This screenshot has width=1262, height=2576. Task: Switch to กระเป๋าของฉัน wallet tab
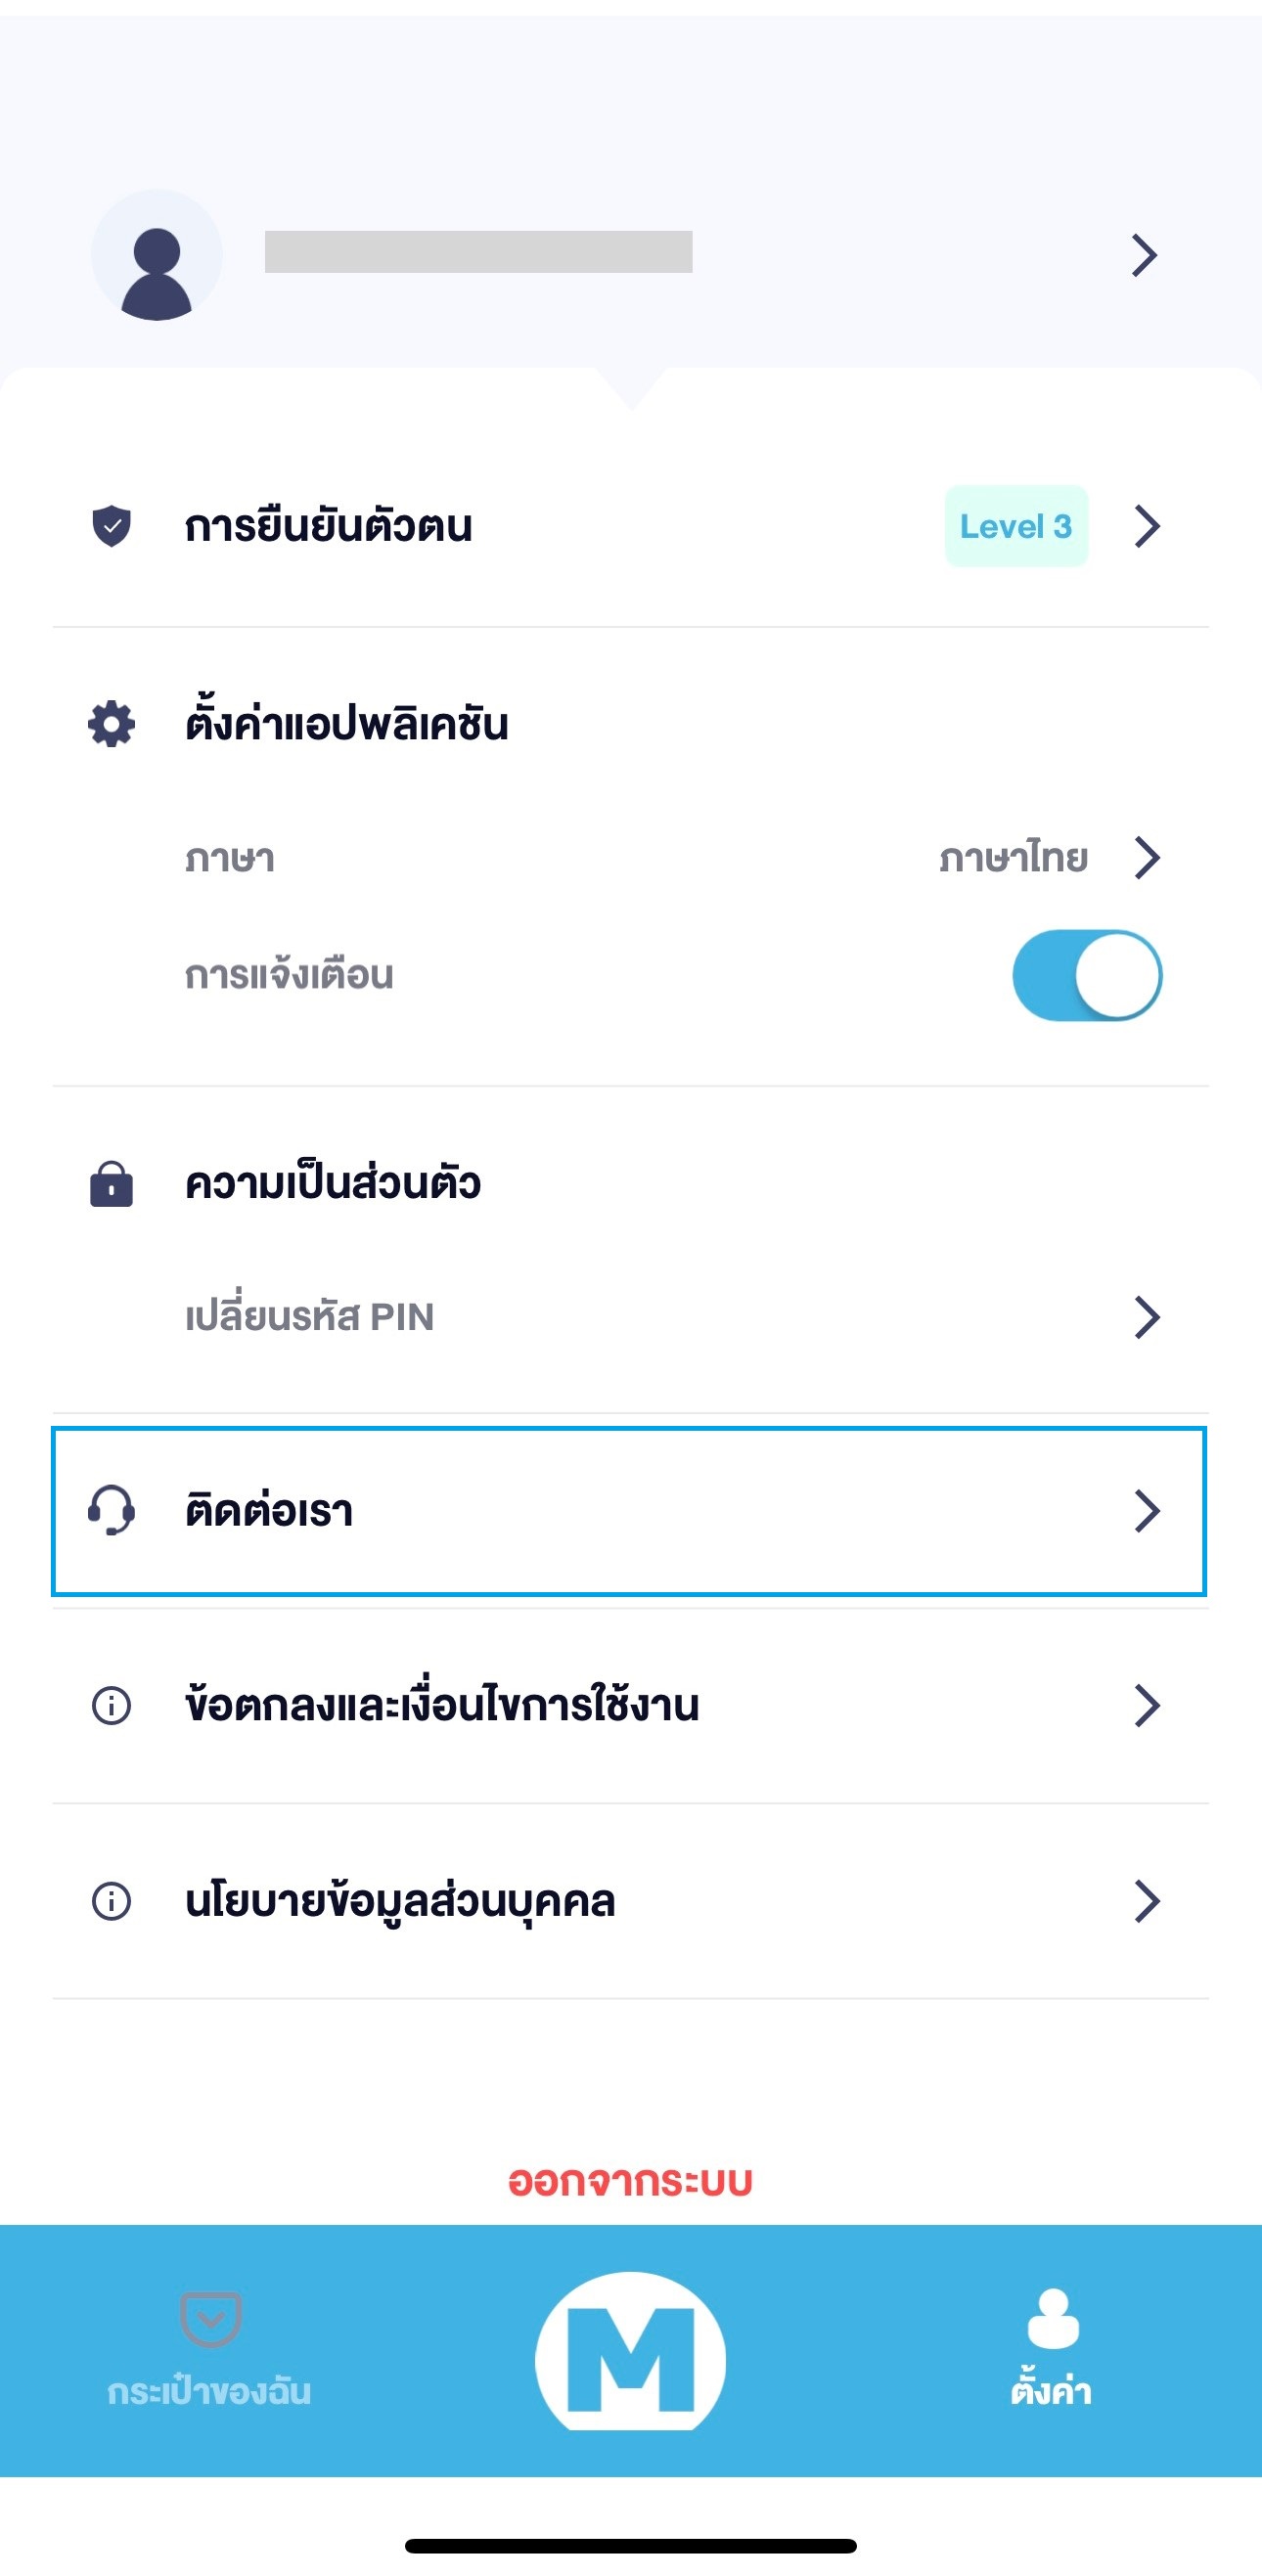[210, 2346]
